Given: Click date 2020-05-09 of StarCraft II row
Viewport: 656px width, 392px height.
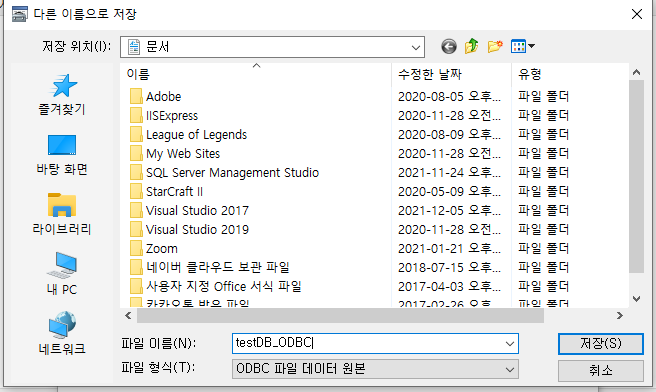Looking at the screenshot, I should (449, 192).
